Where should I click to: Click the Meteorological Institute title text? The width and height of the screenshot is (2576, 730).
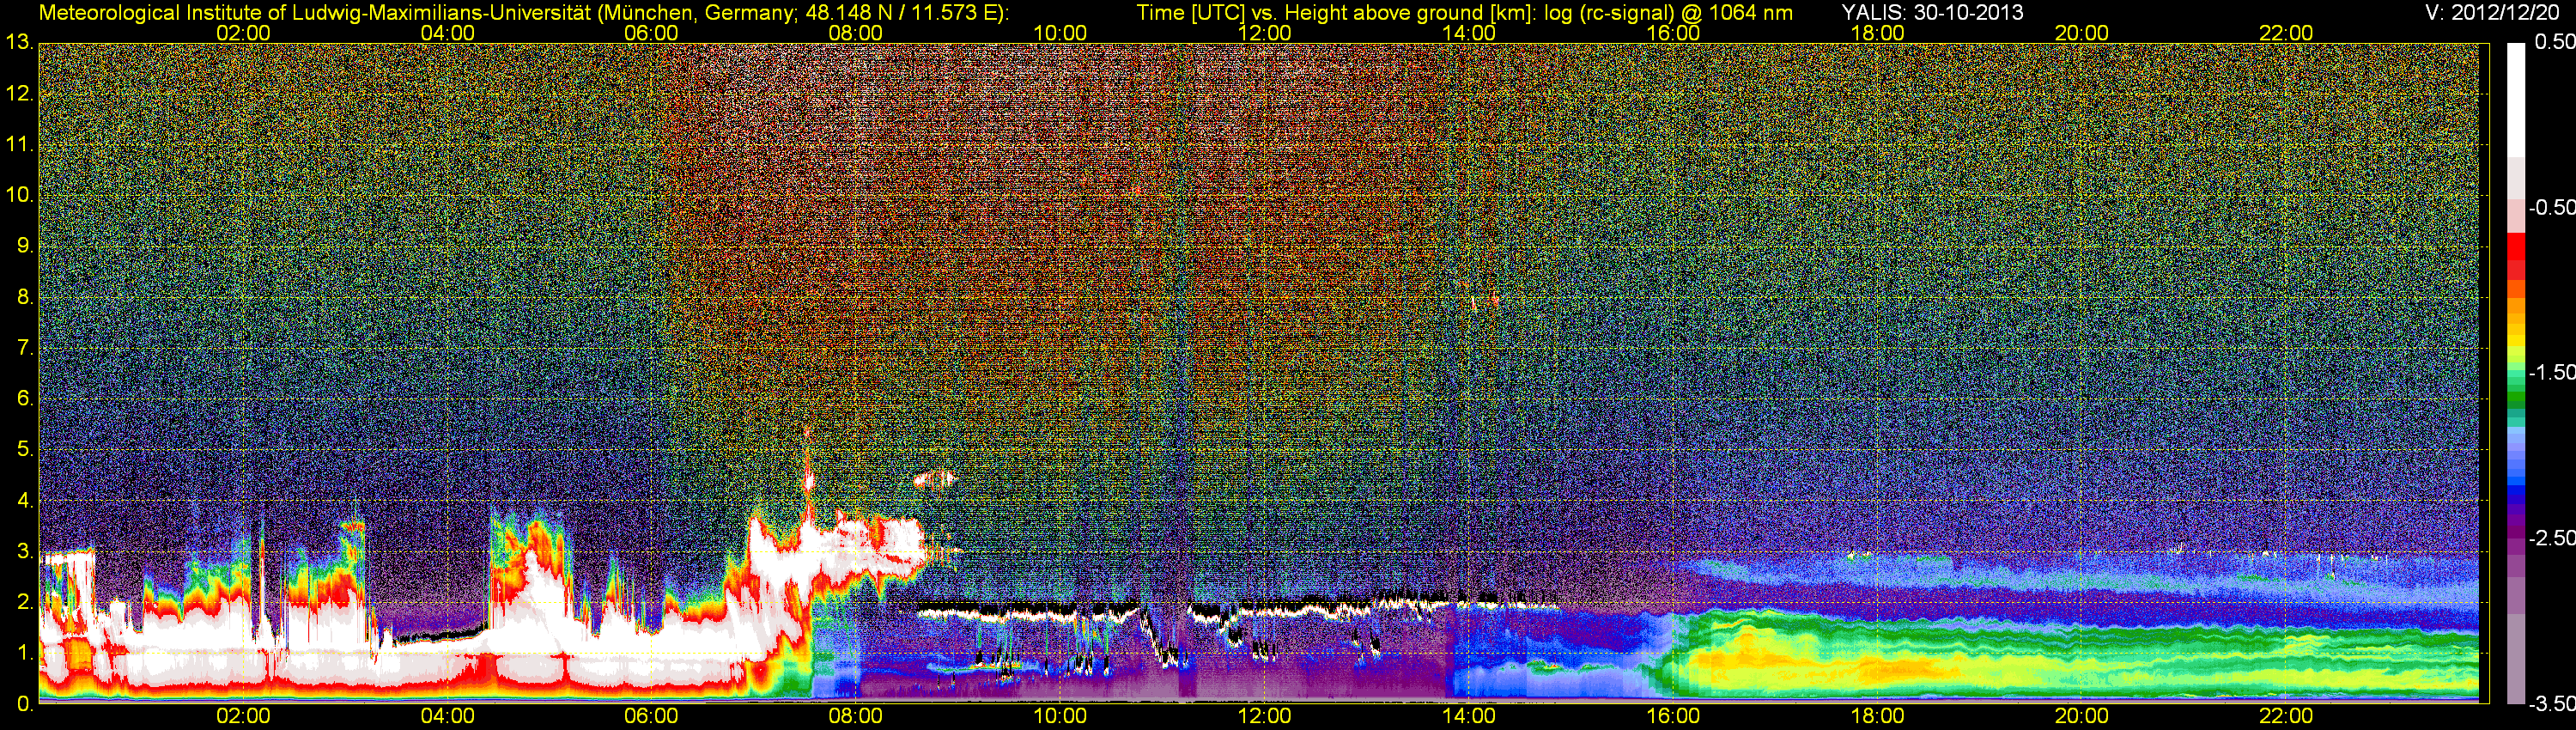click(x=524, y=12)
